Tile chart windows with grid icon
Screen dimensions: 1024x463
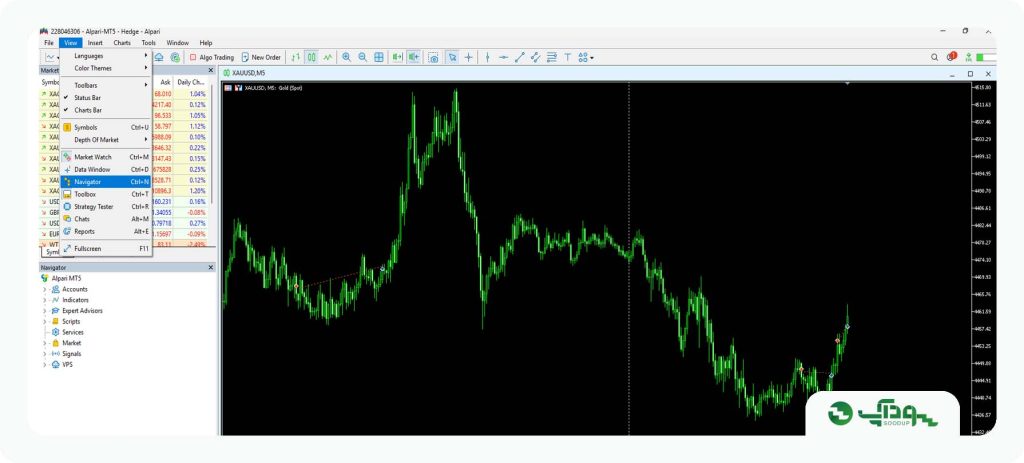(x=379, y=57)
